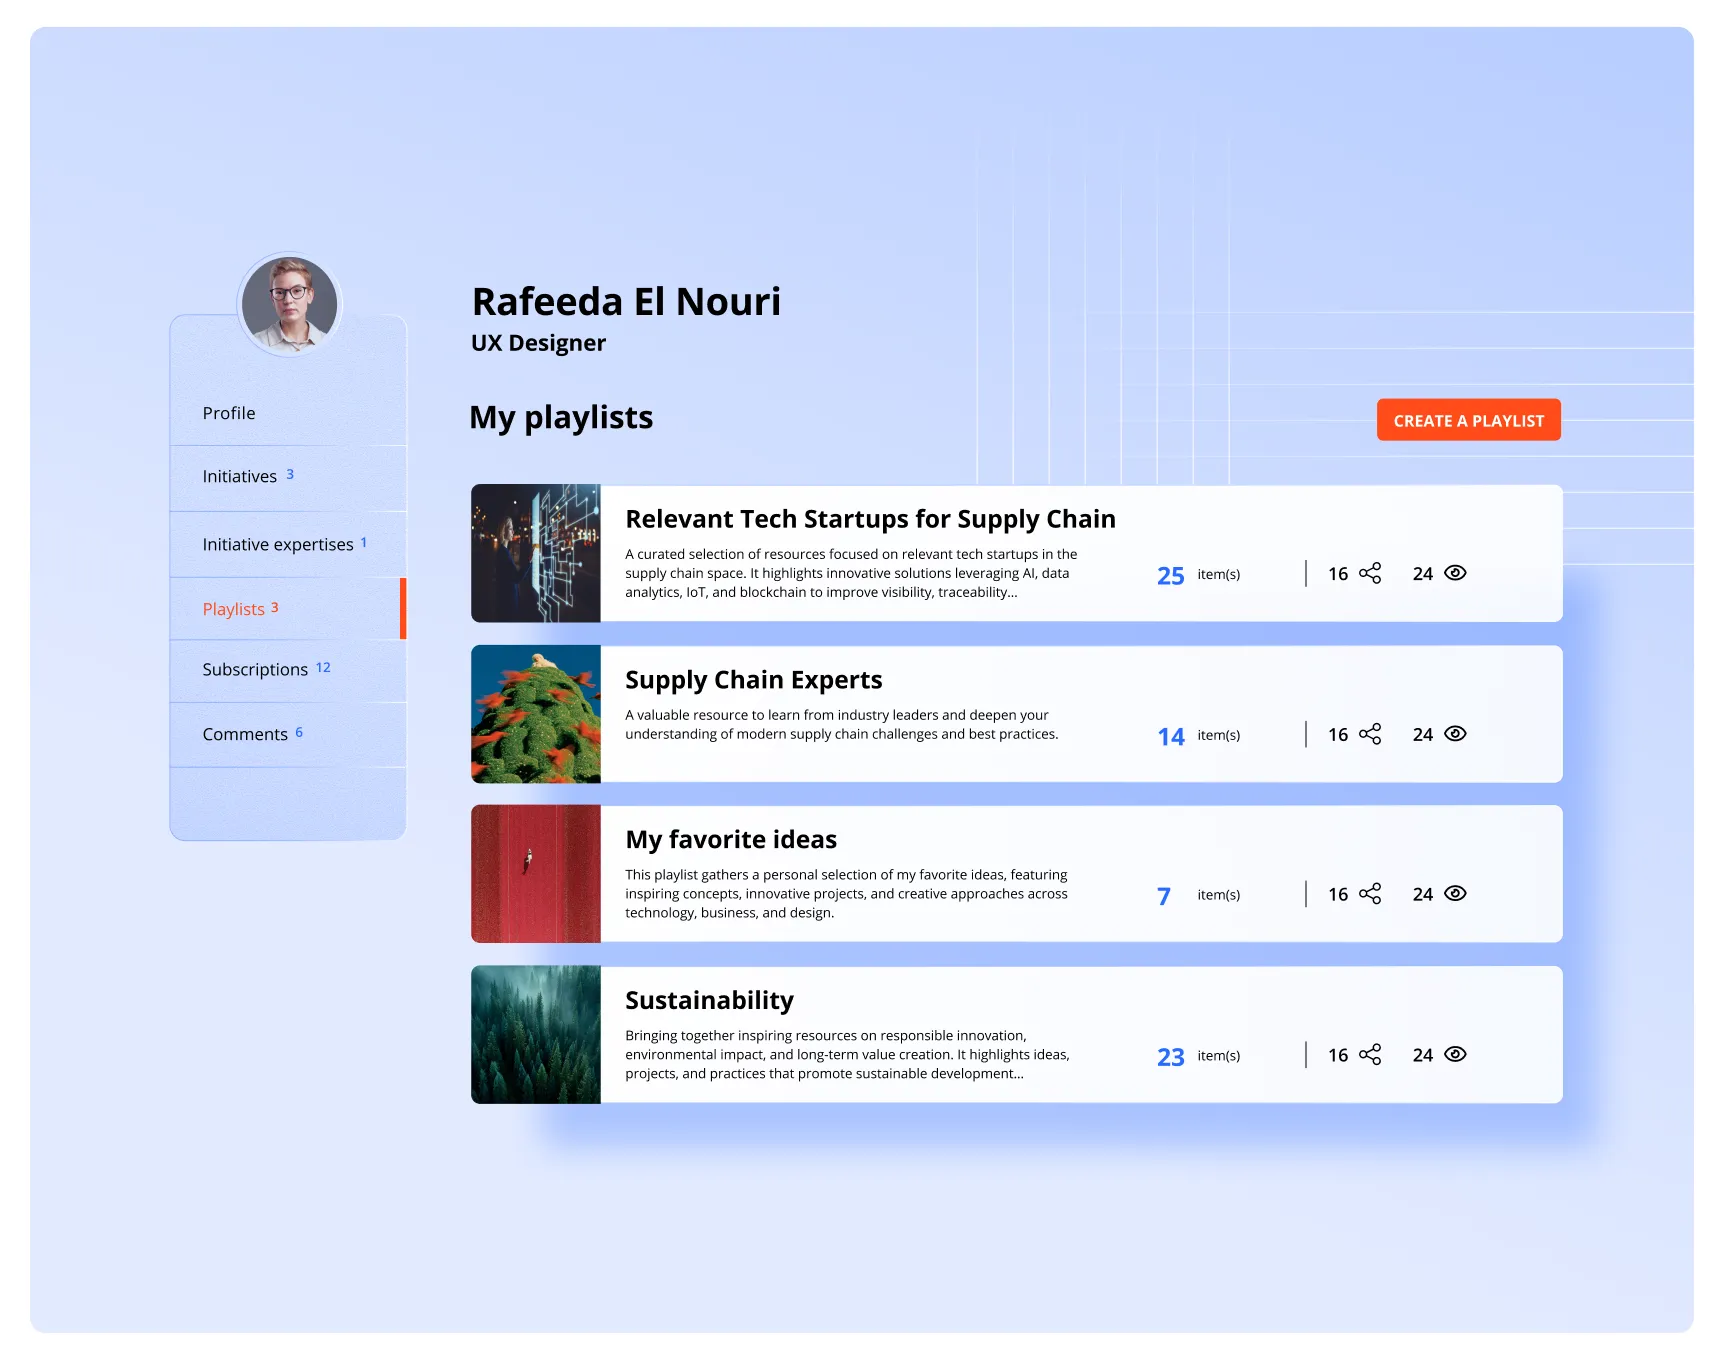Viewport: 1720px width, 1360px height.
Task: Click the My favorite ideas description text
Action: (846, 894)
